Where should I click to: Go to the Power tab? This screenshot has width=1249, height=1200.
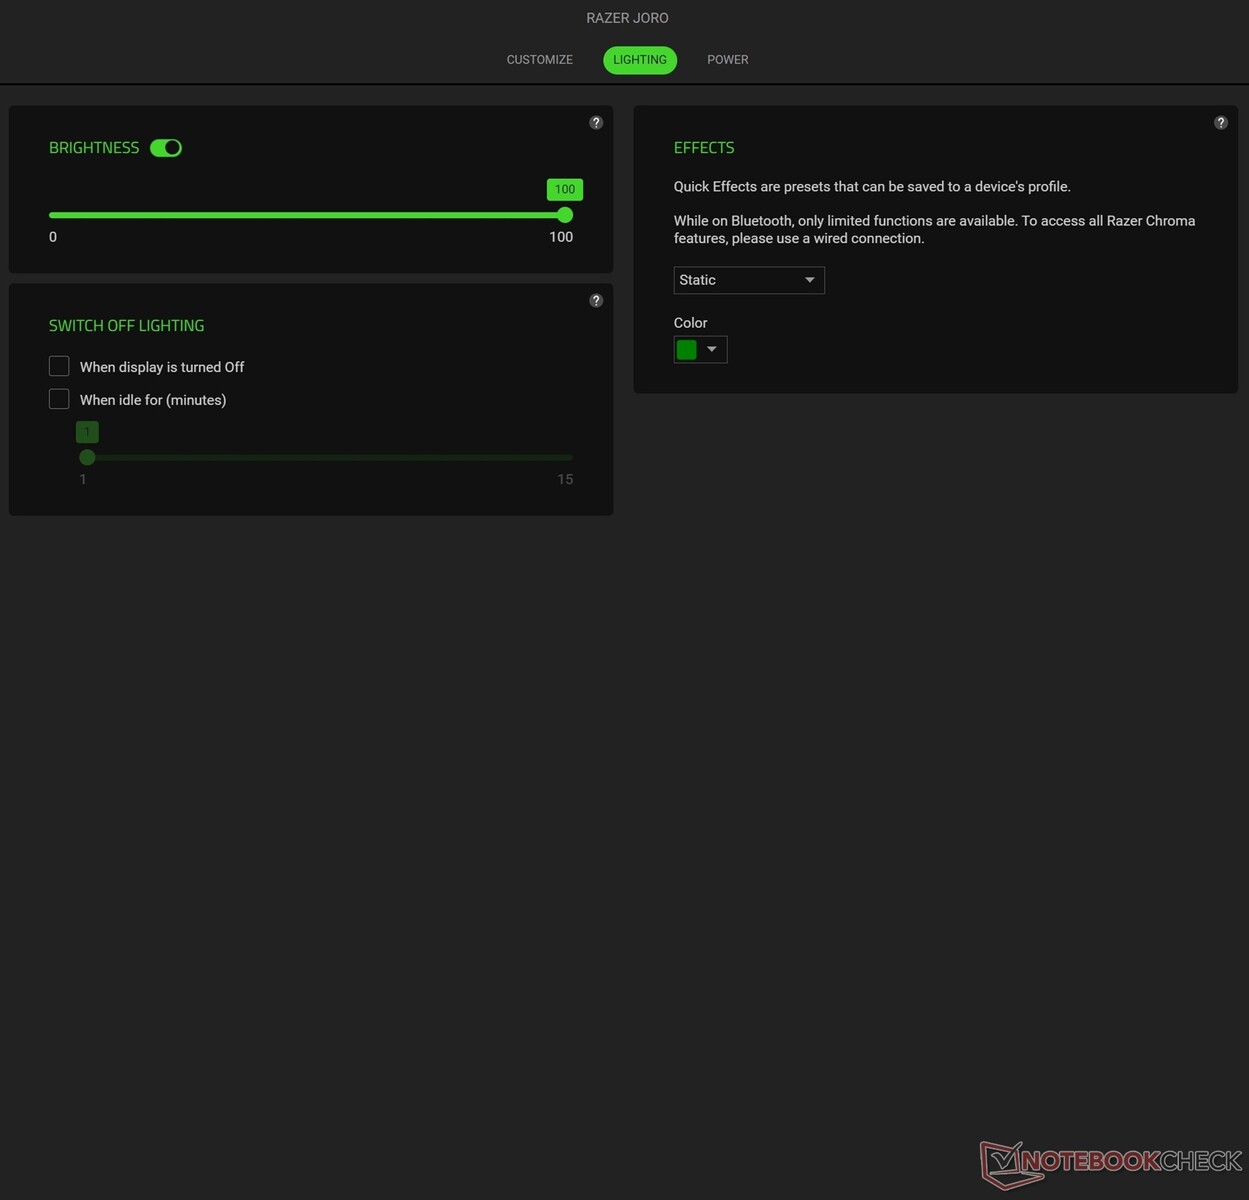(x=728, y=60)
